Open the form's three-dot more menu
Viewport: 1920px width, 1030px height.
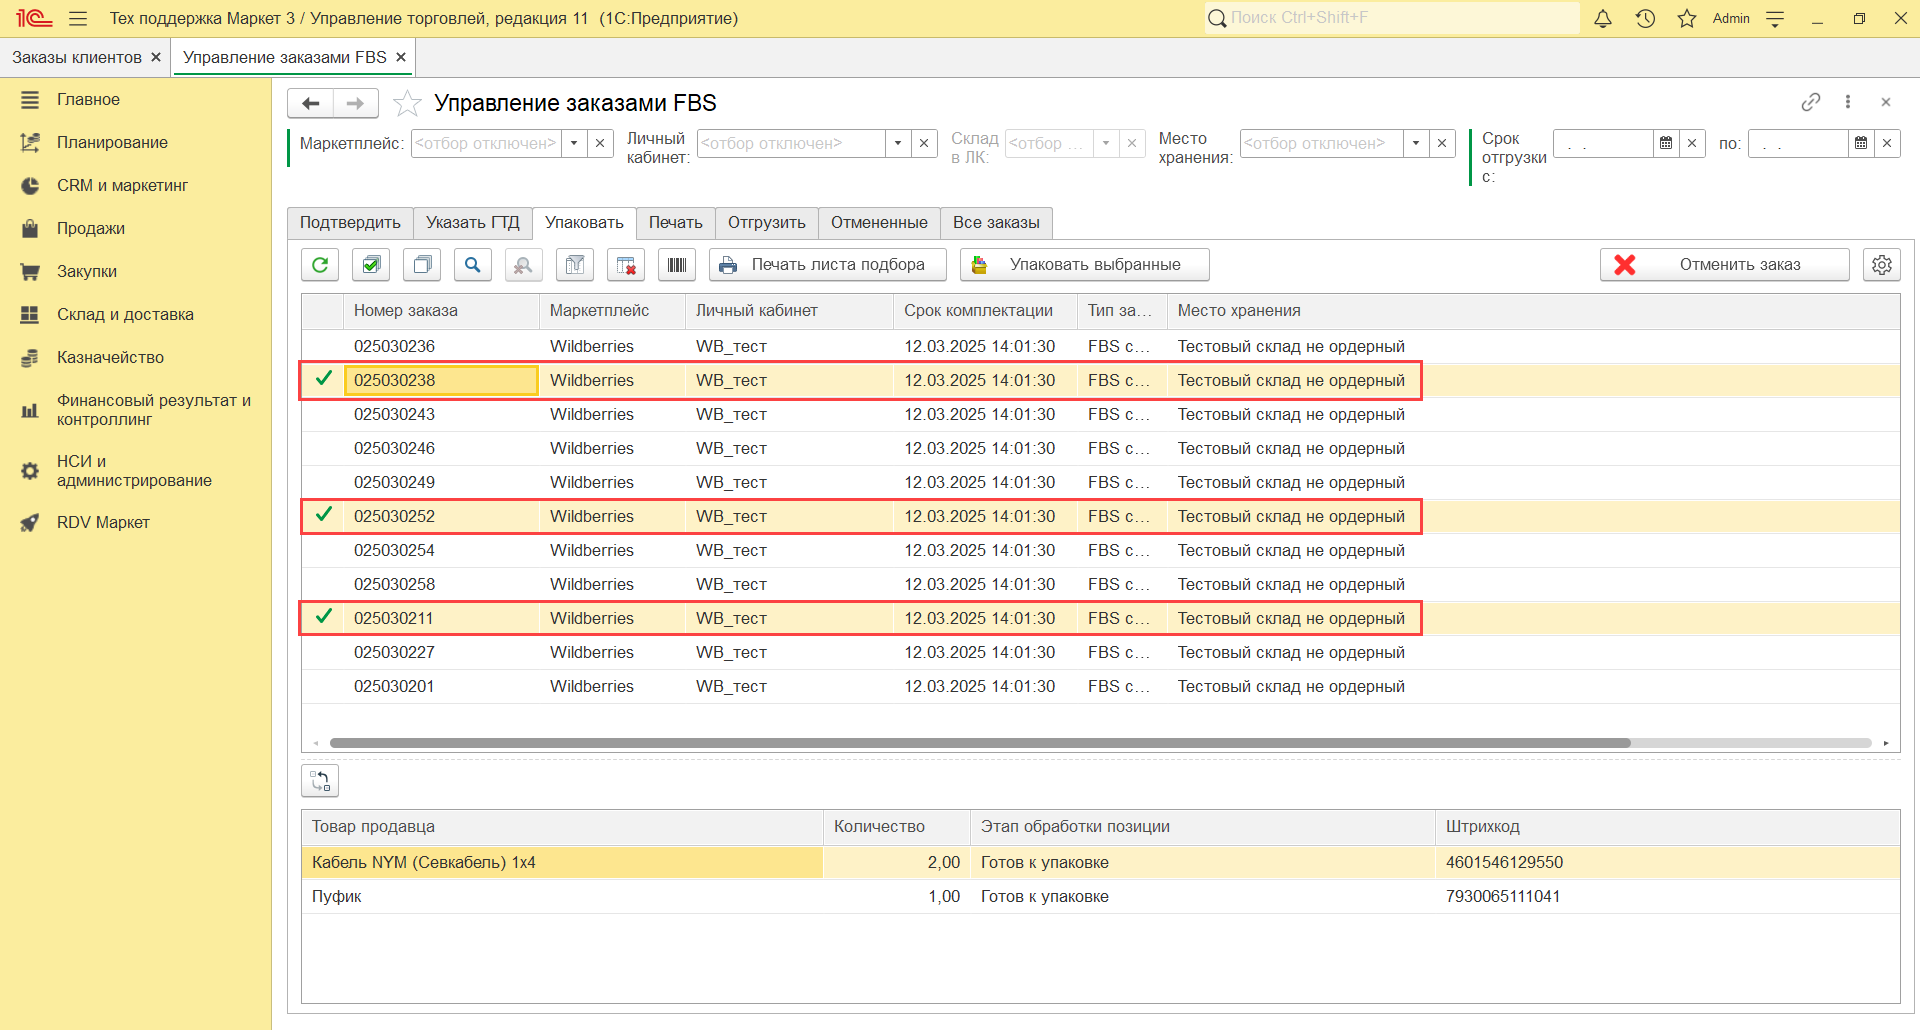tap(1848, 102)
